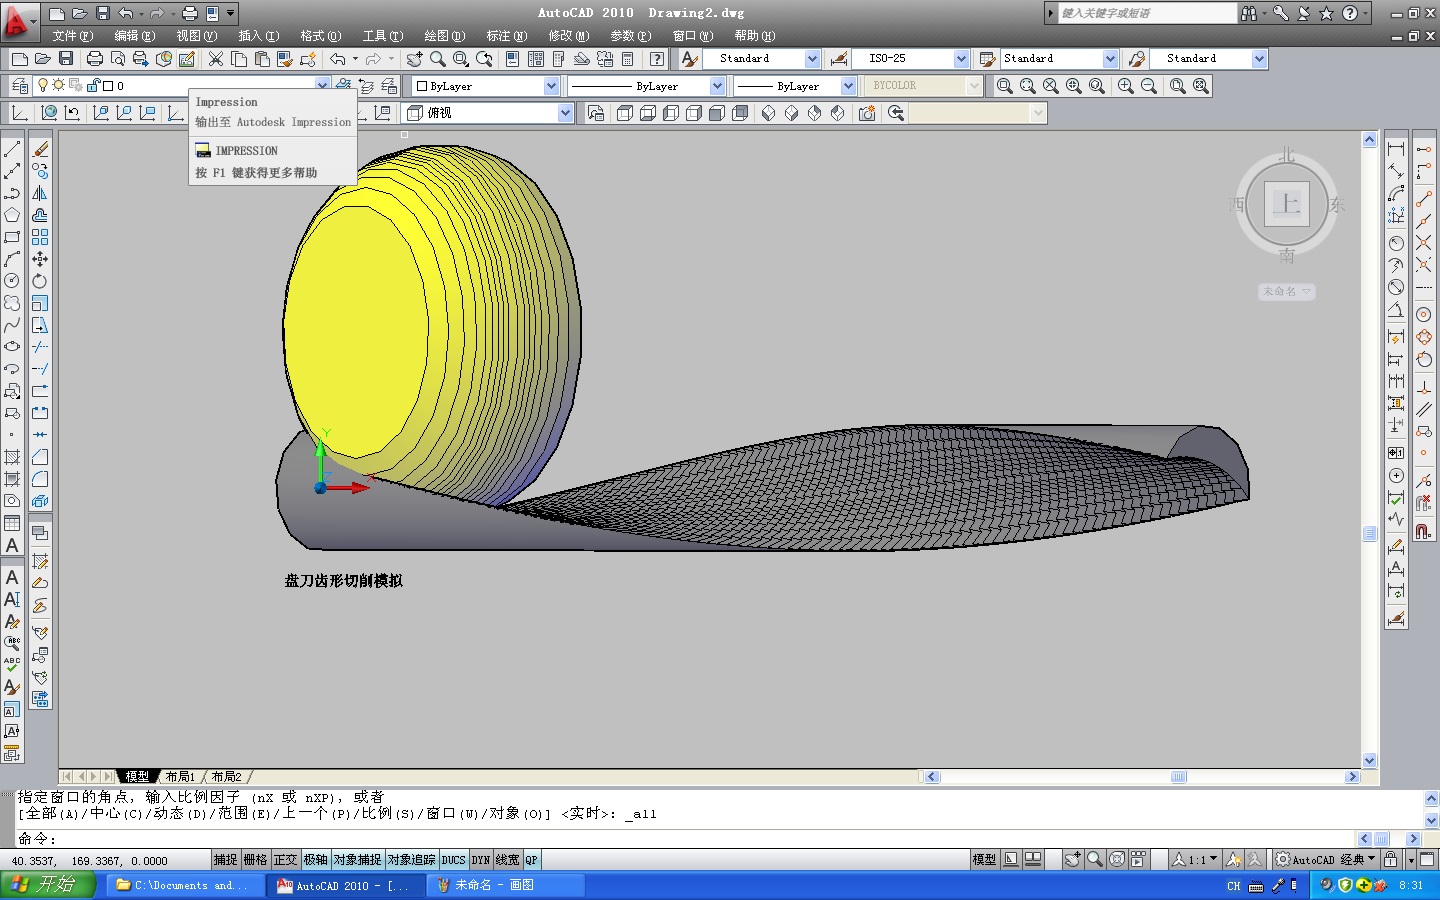
Task: Open the QuickCalc calculator icon
Action: 628,59
